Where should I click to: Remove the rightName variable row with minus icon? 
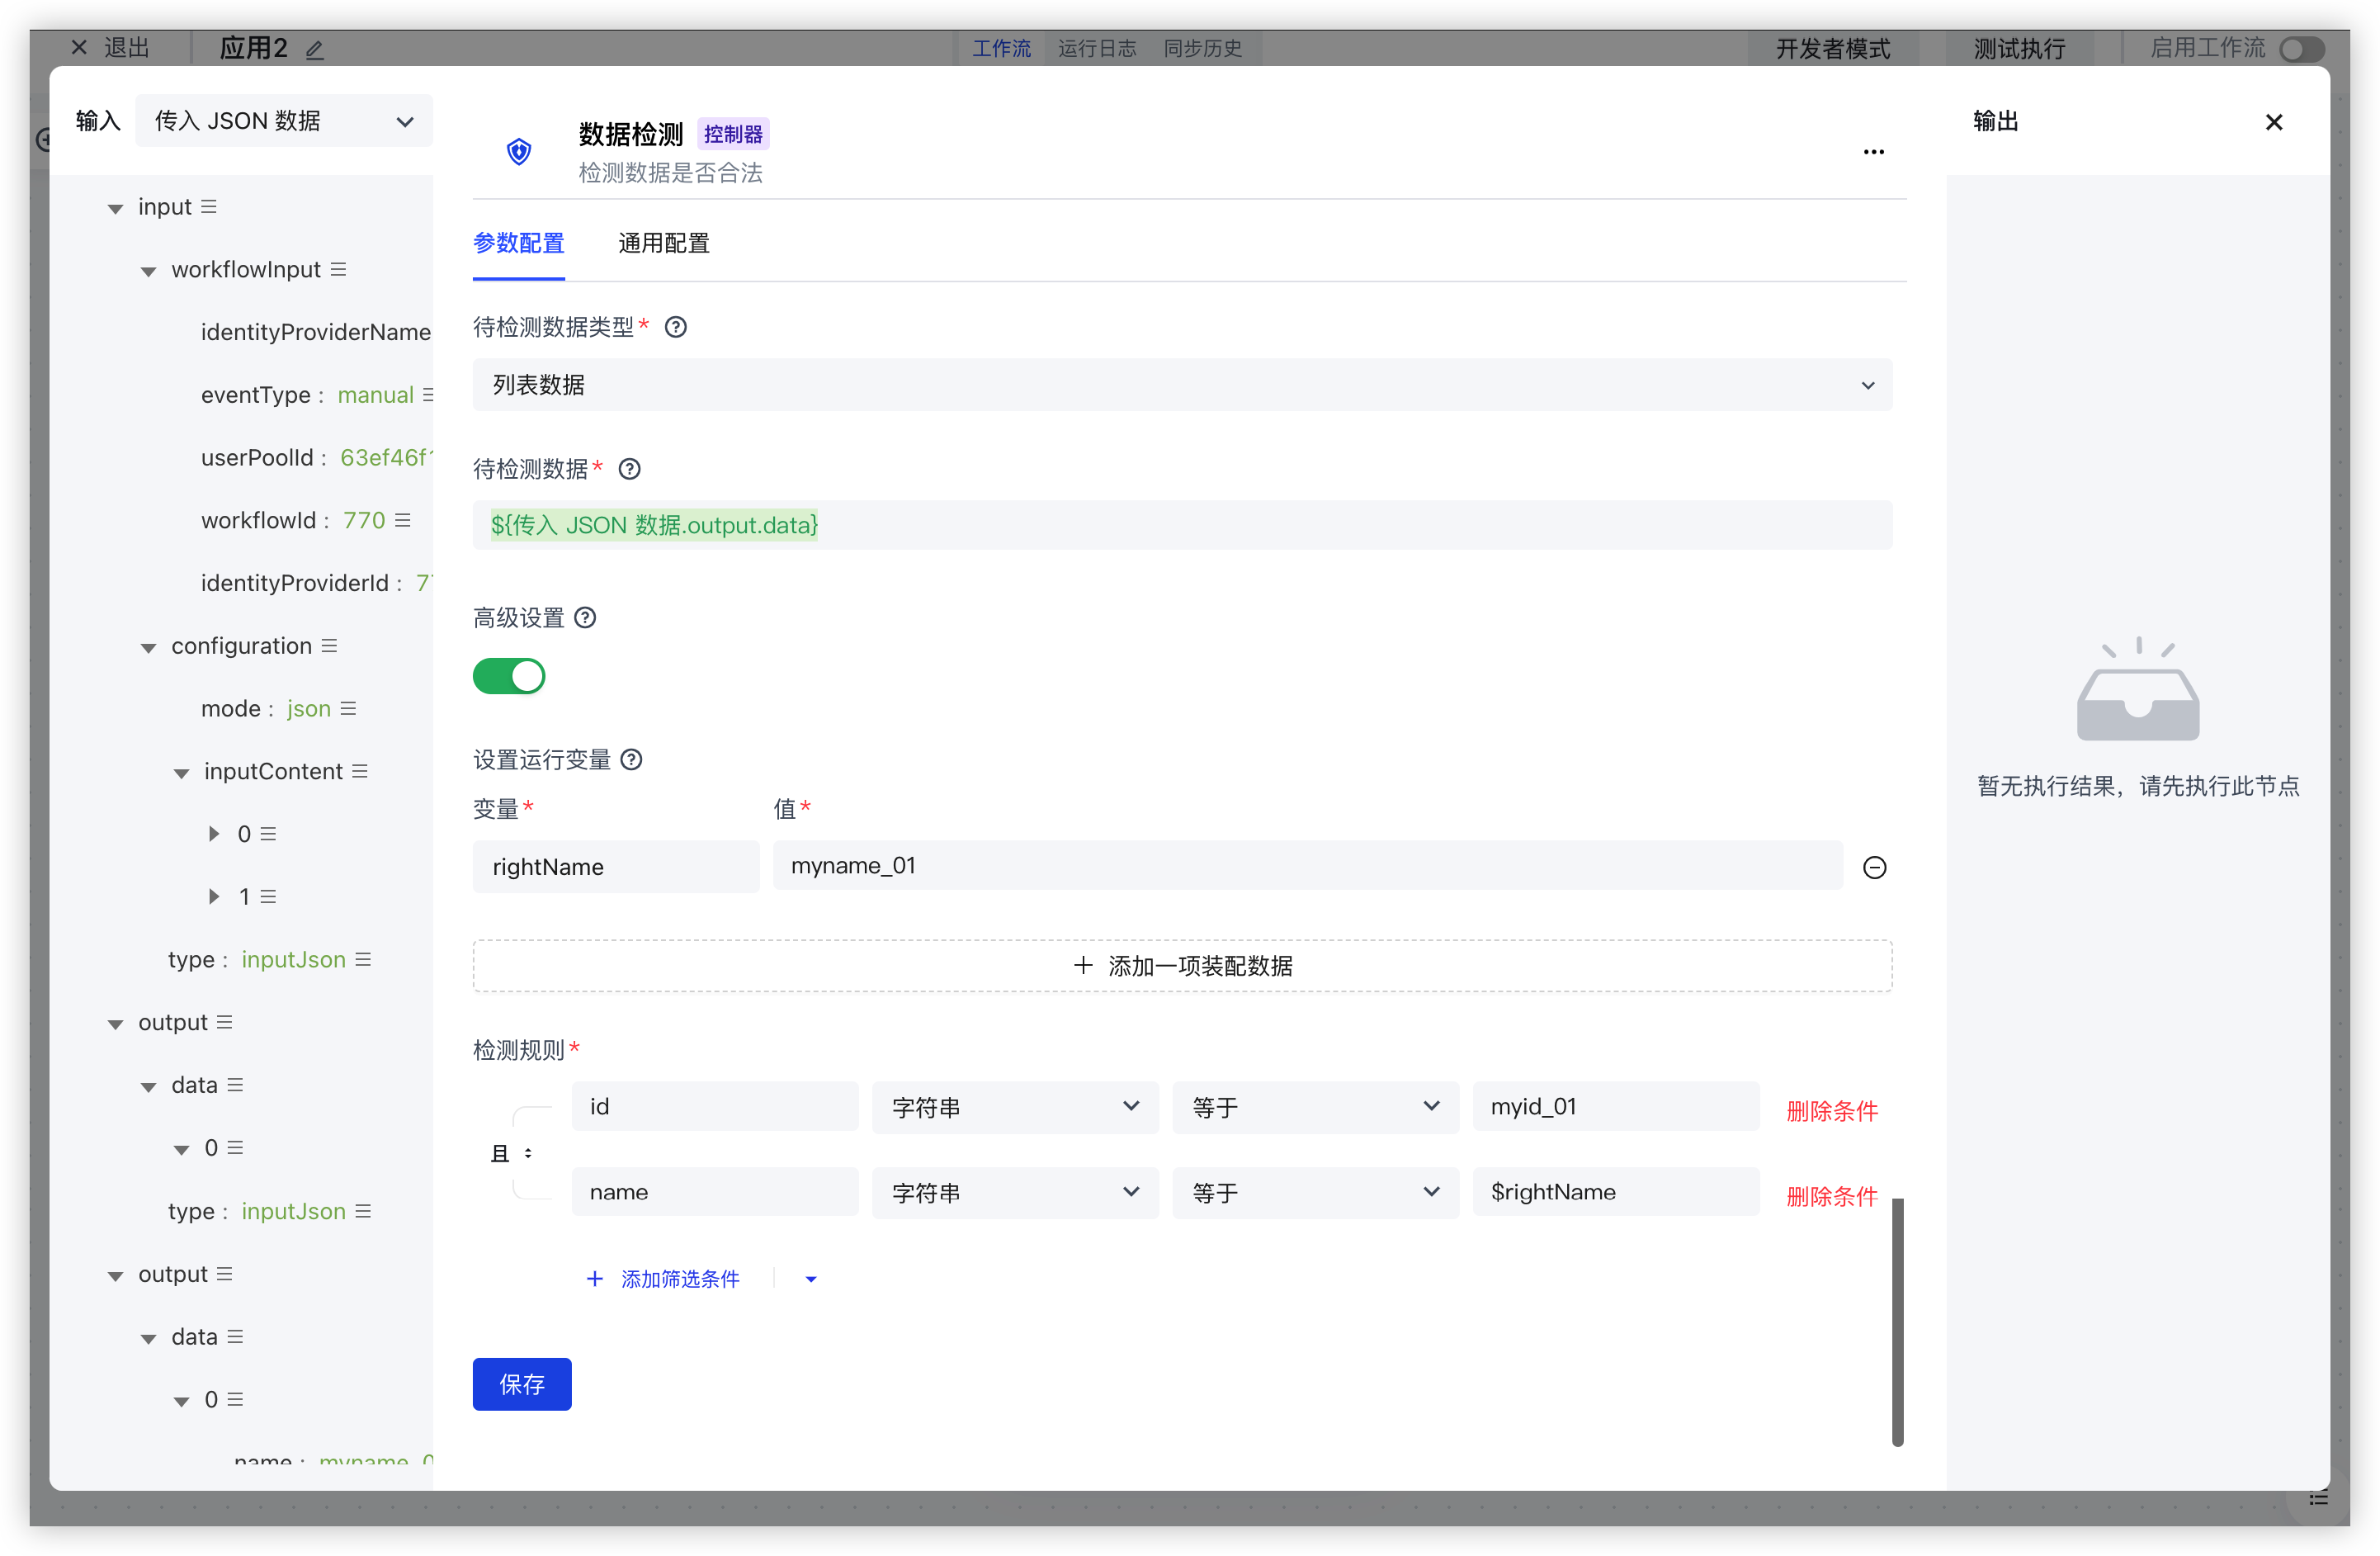(1874, 867)
